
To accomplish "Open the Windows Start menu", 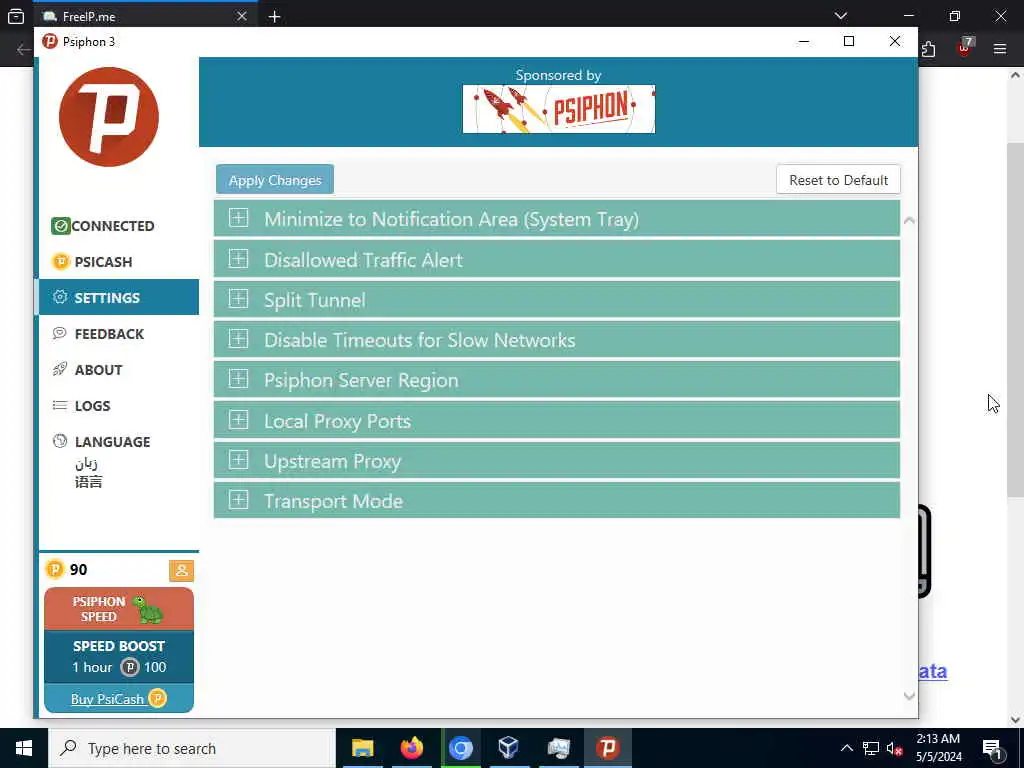I will (x=24, y=748).
